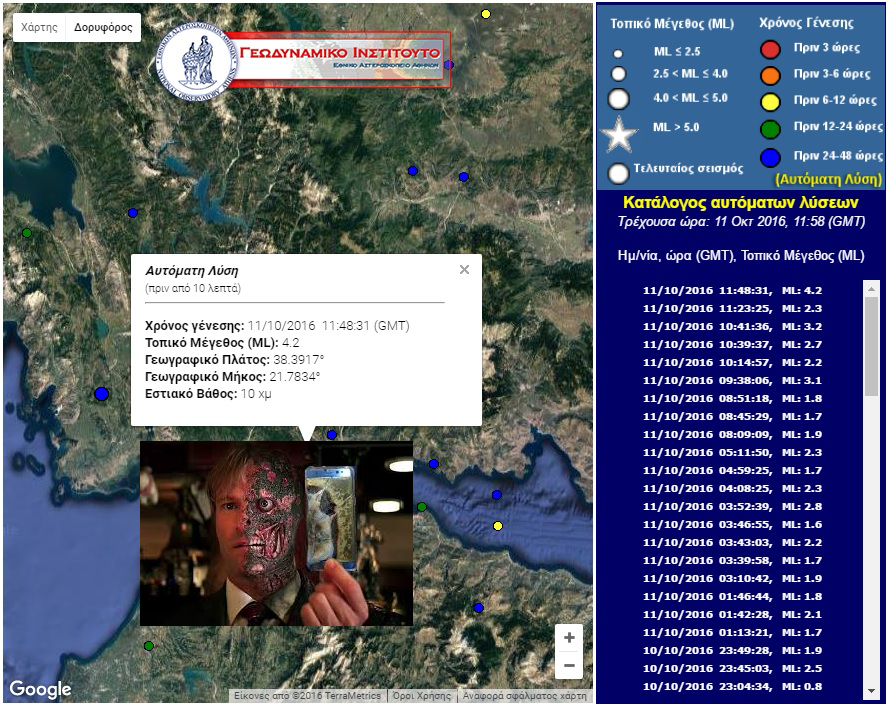889x707 pixels.
Task: Switch to the Χάρτης map view
Action: (40, 28)
